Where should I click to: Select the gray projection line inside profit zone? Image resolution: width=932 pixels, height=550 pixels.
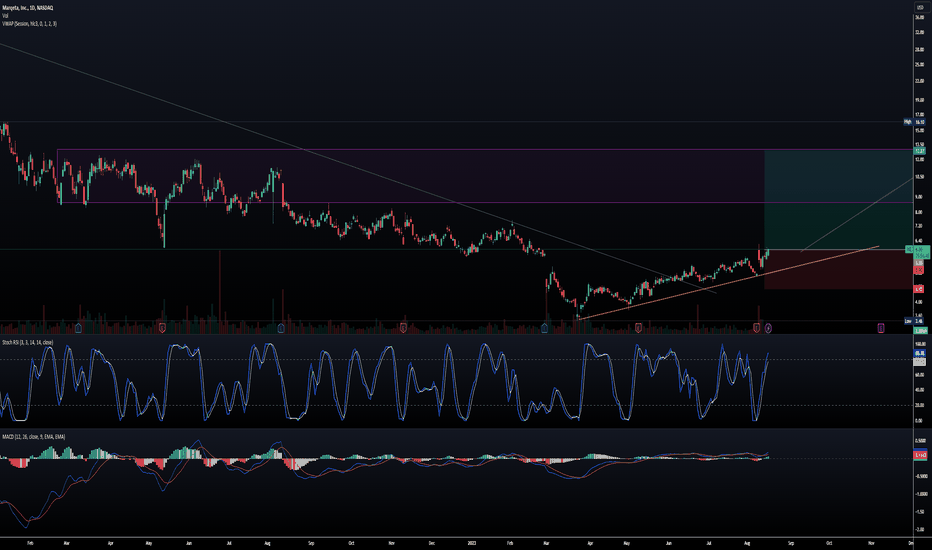[x=857, y=215]
